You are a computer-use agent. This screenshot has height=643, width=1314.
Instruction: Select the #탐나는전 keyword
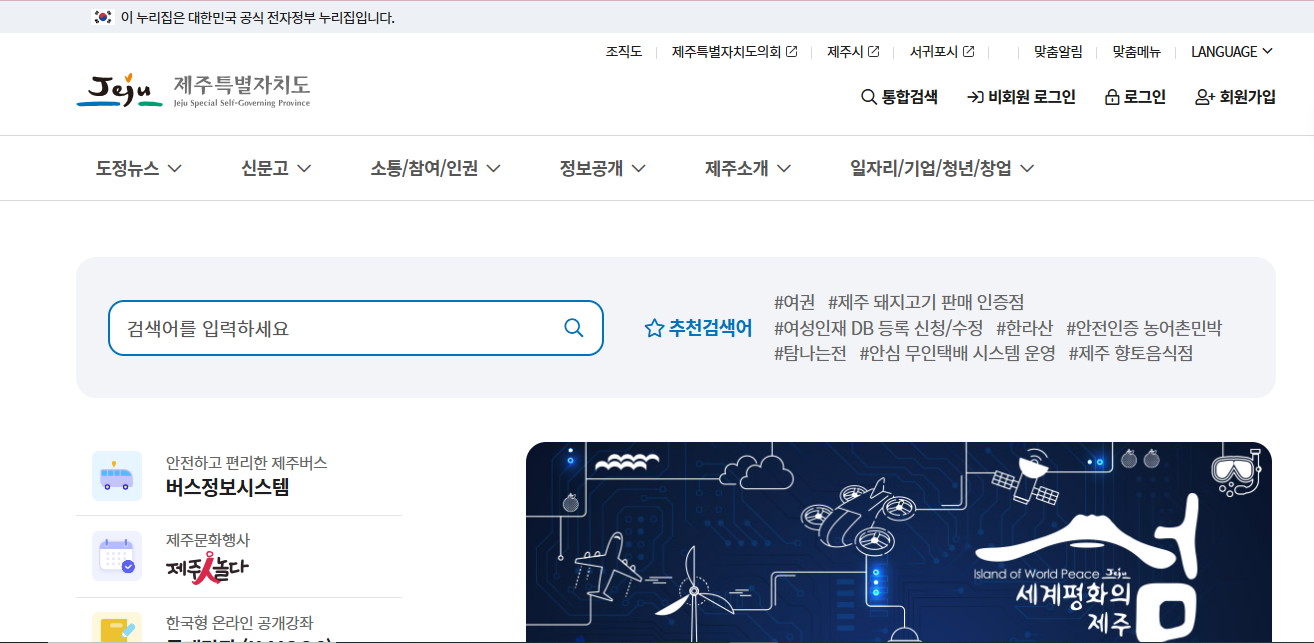(x=810, y=353)
